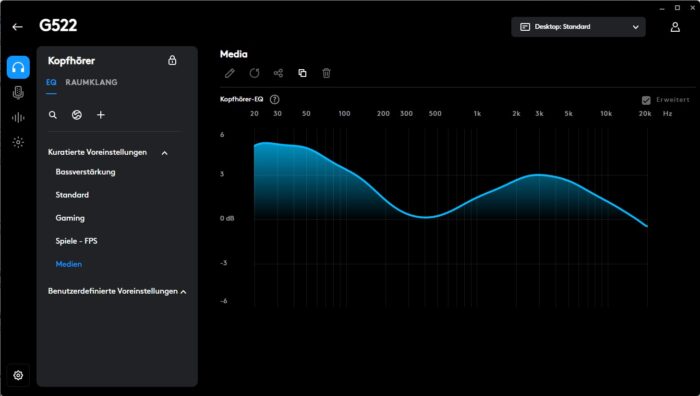Image resolution: width=700 pixels, height=396 pixels.
Task: Click the EQ curve bass peak near 30 Hz
Action: [x=266, y=143]
